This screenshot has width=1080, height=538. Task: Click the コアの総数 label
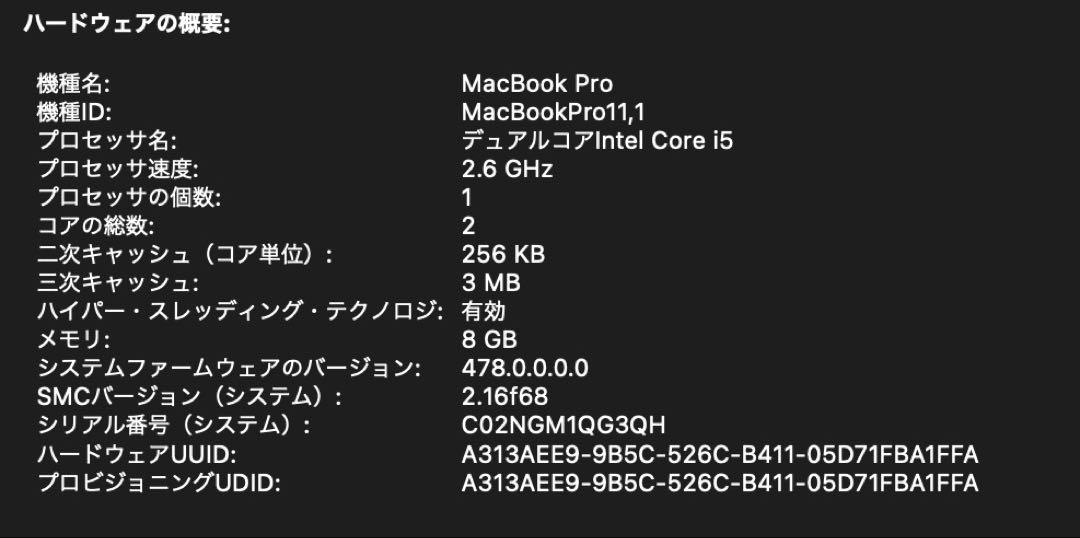coord(96,226)
